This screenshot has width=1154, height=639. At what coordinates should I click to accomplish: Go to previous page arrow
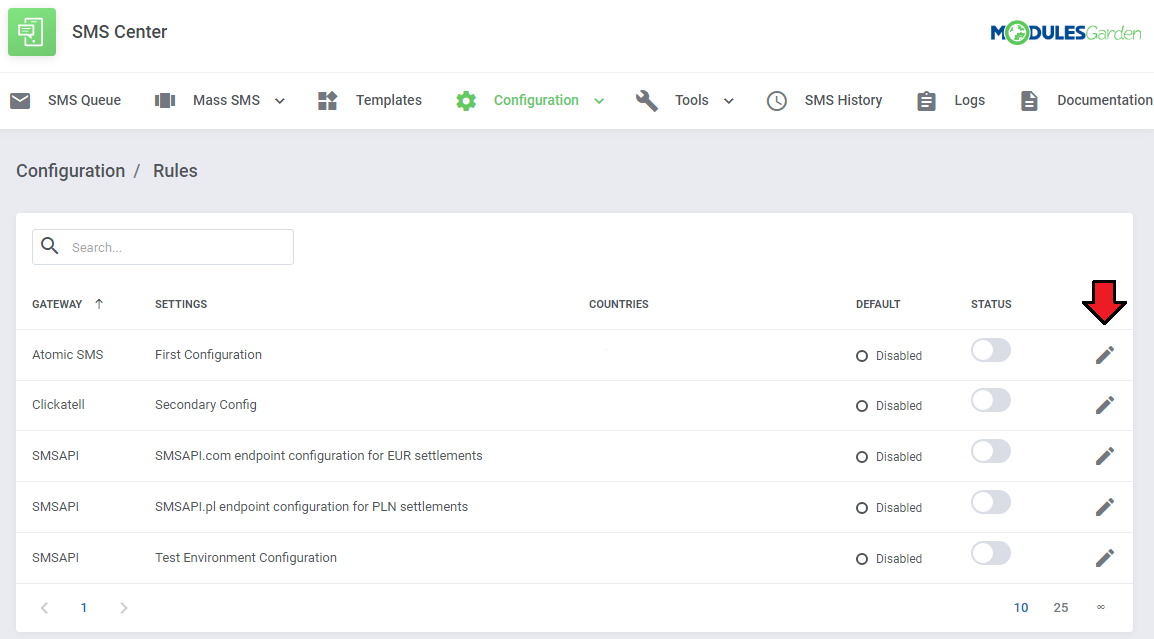(44, 607)
